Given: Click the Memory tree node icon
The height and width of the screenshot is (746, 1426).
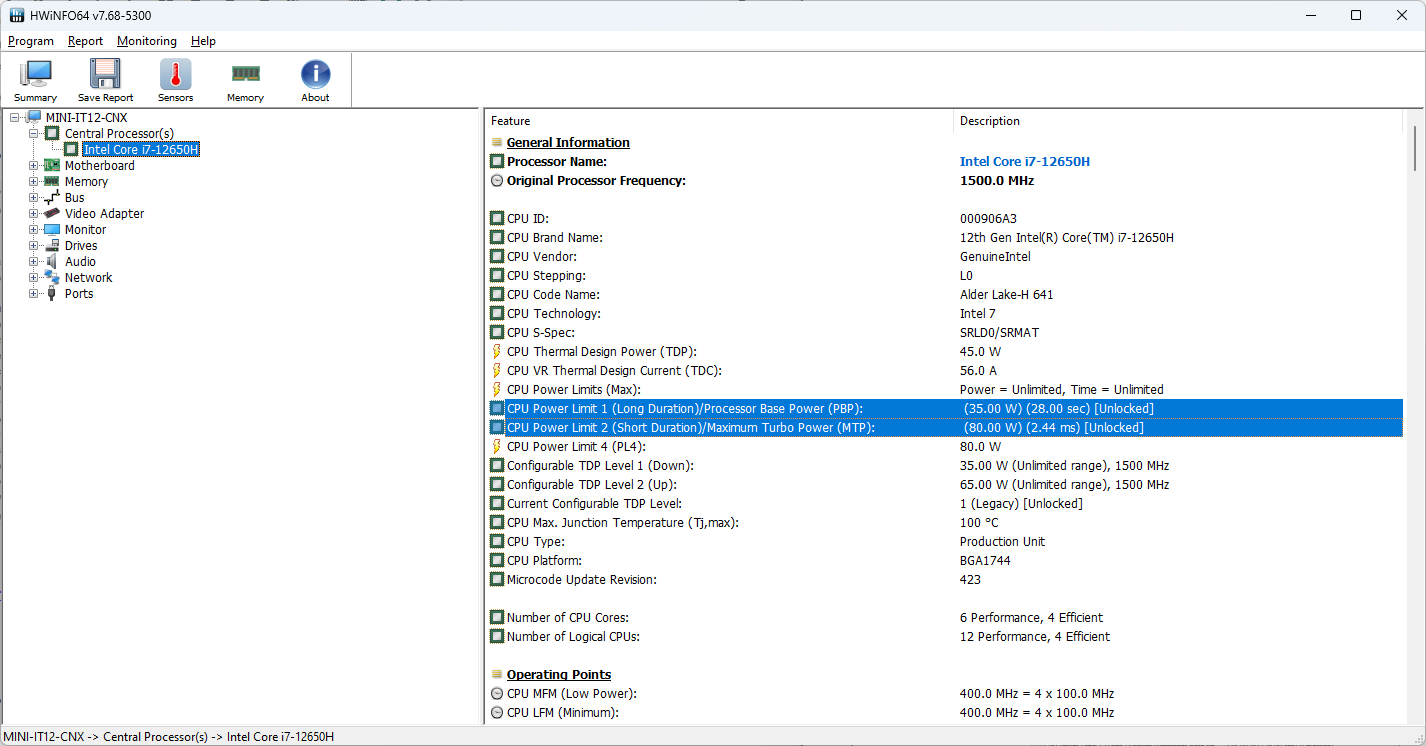Looking at the screenshot, I should tap(52, 182).
